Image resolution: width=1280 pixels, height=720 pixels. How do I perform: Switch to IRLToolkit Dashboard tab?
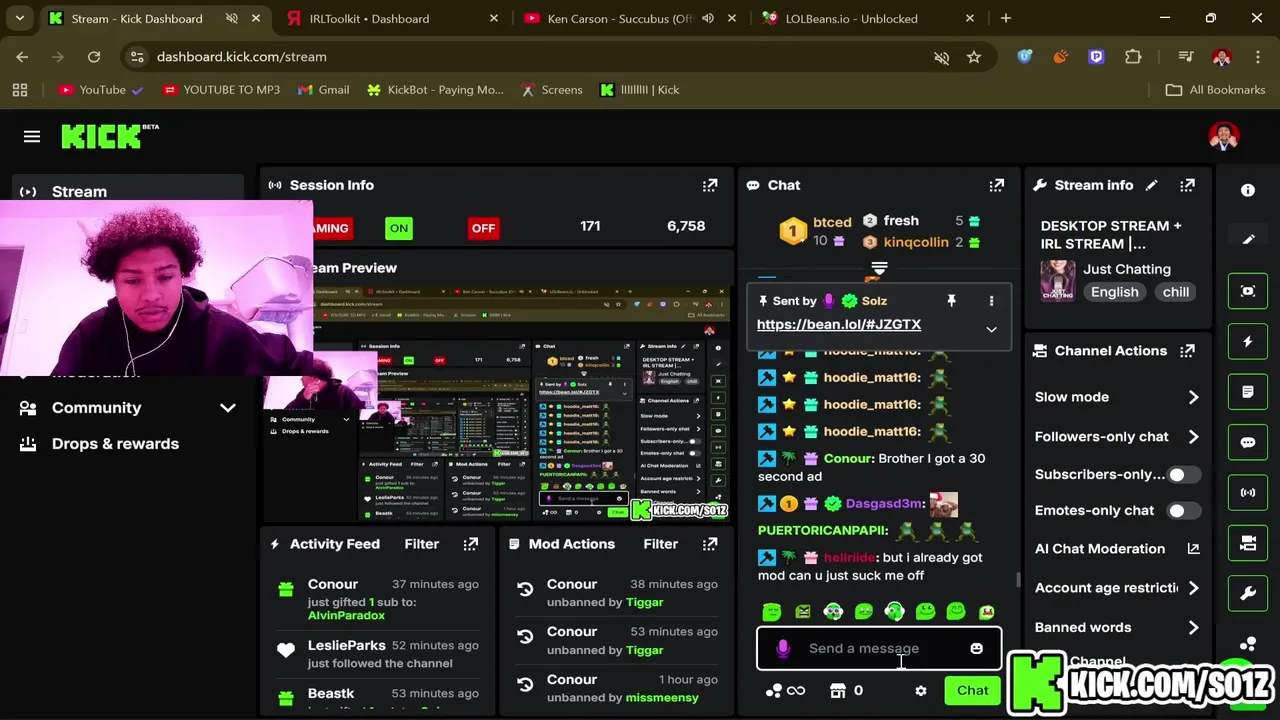(x=391, y=18)
